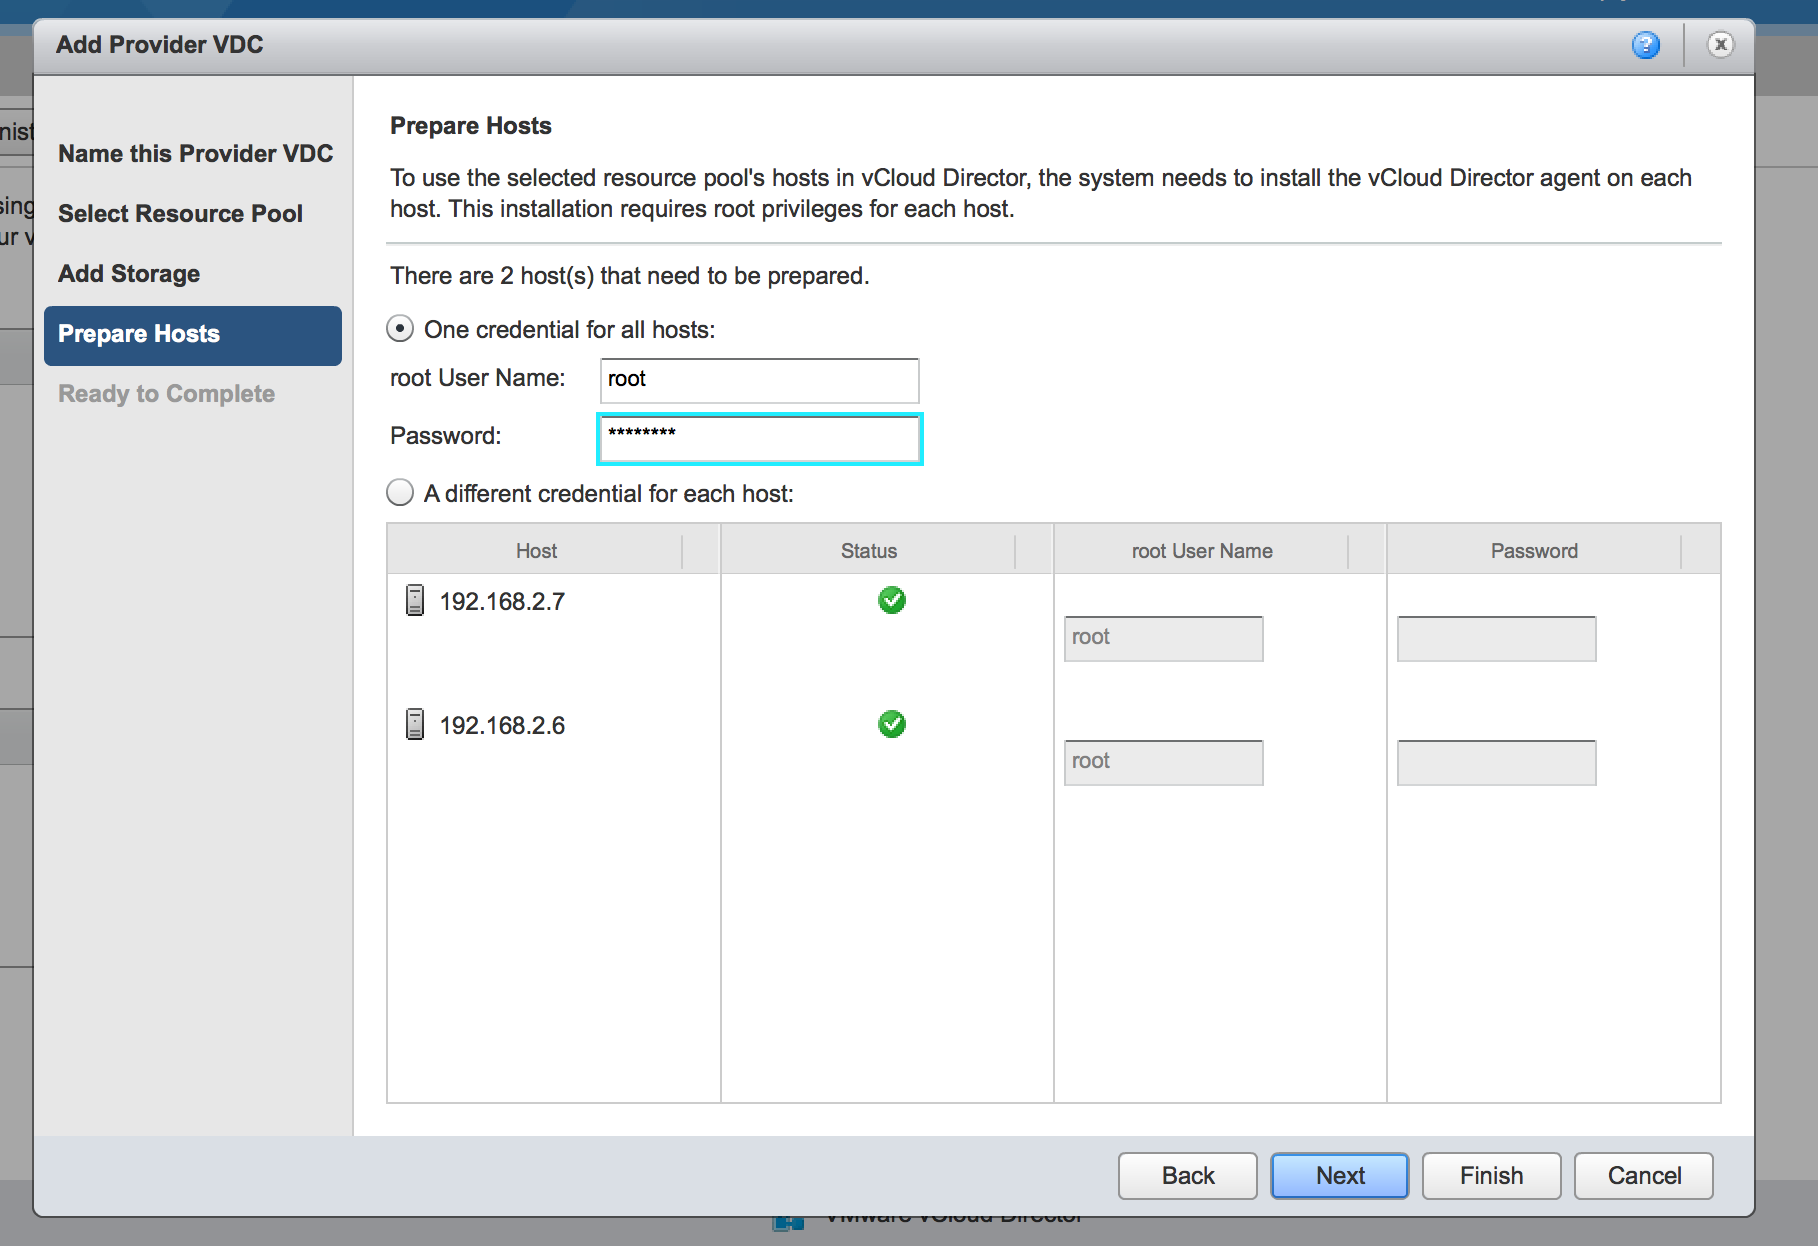1818x1246 pixels.
Task: Sort the table by Host column header
Action: coord(536,551)
